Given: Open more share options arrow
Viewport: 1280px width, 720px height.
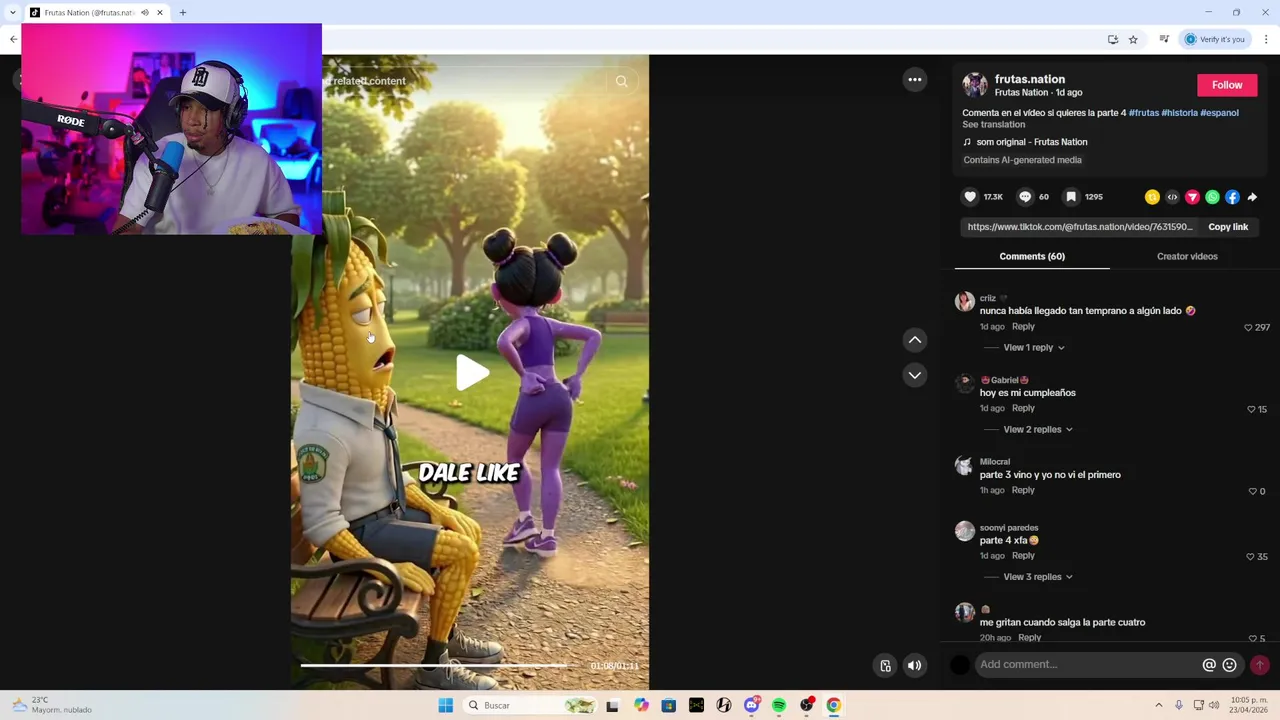Looking at the screenshot, I should pos(1252,197).
